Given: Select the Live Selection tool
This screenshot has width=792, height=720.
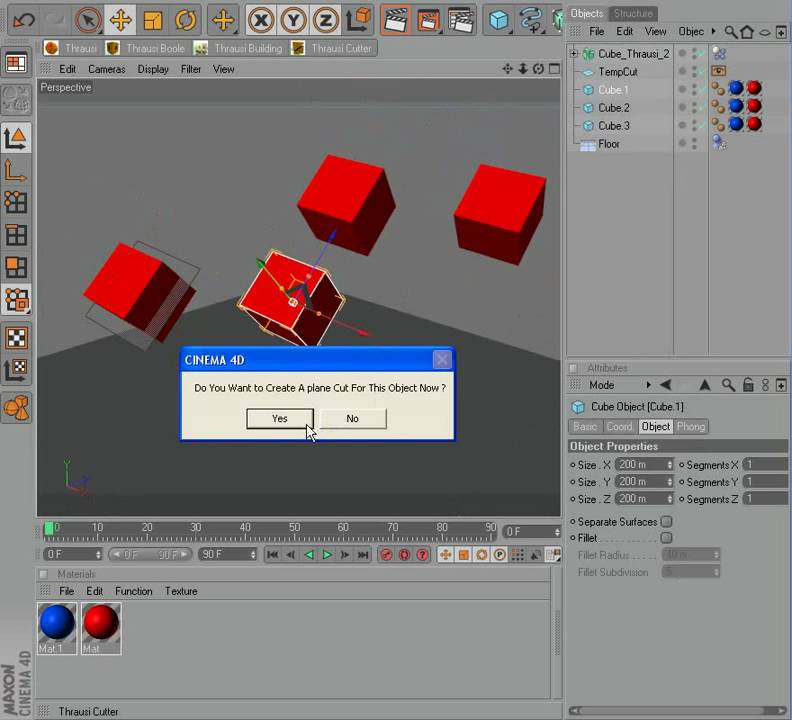Looking at the screenshot, I should coord(88,20).
